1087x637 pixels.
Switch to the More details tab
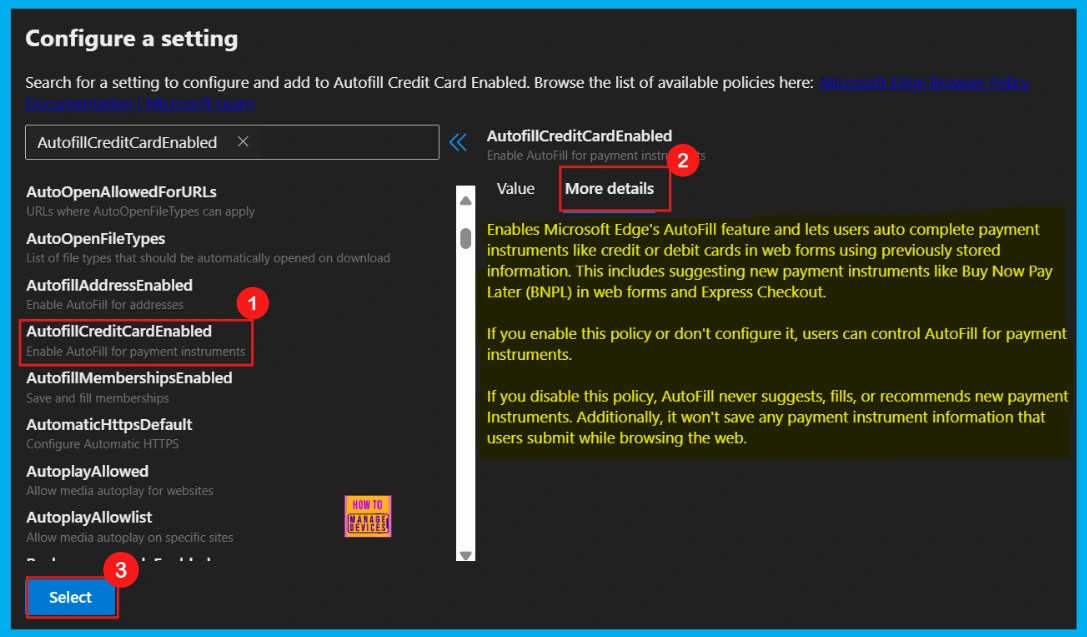(x=613, y=188)
